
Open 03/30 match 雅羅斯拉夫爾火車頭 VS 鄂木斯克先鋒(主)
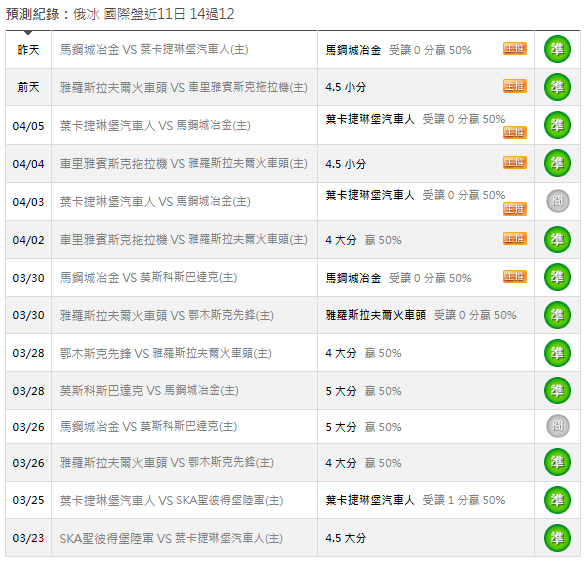[167, 316]
